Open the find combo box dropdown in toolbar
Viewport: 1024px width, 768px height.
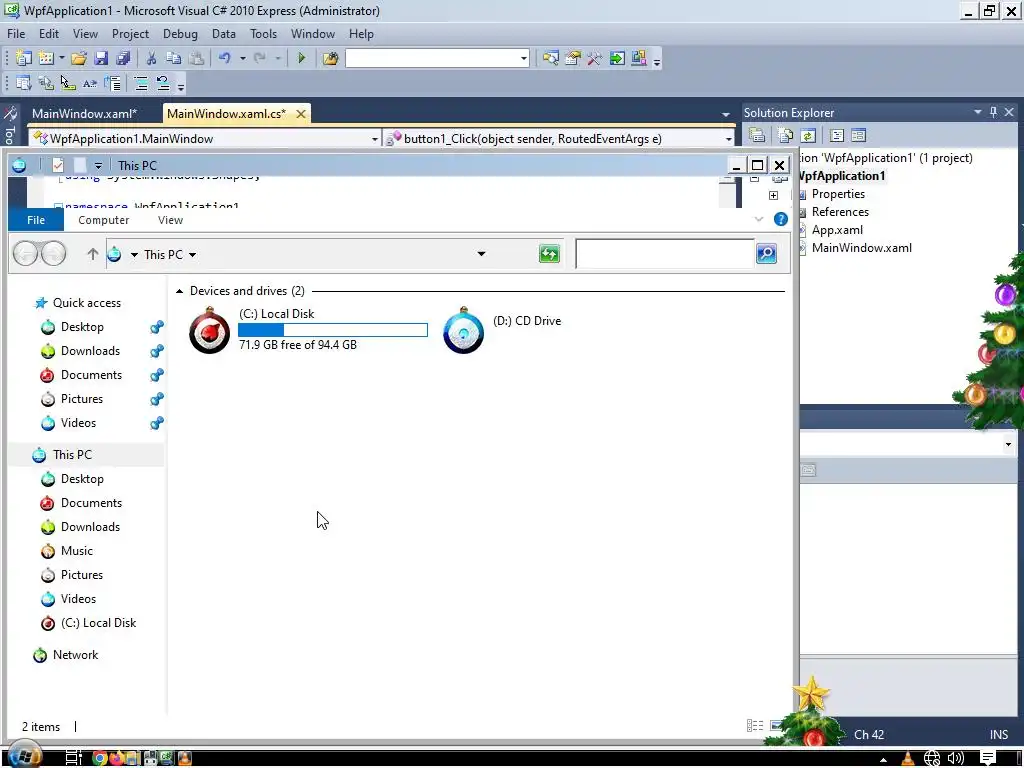click(x=524, y=59)
